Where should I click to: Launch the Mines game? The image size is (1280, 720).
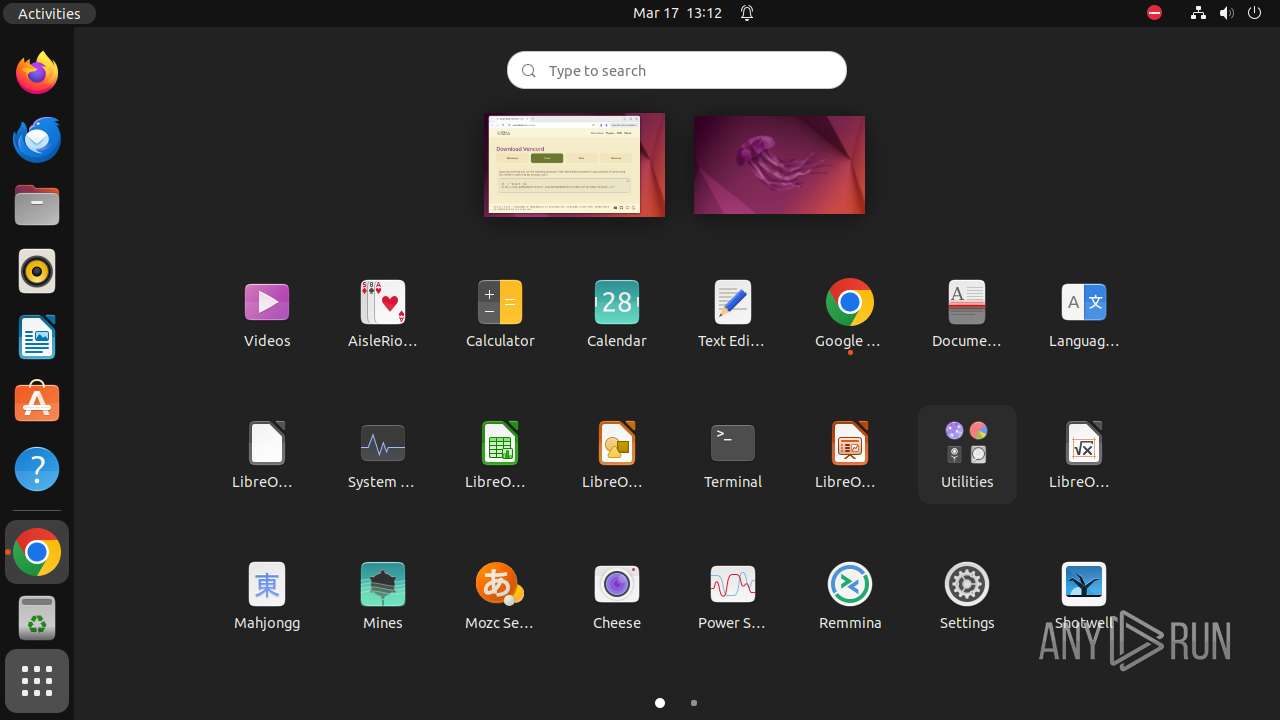click(383, 596)
